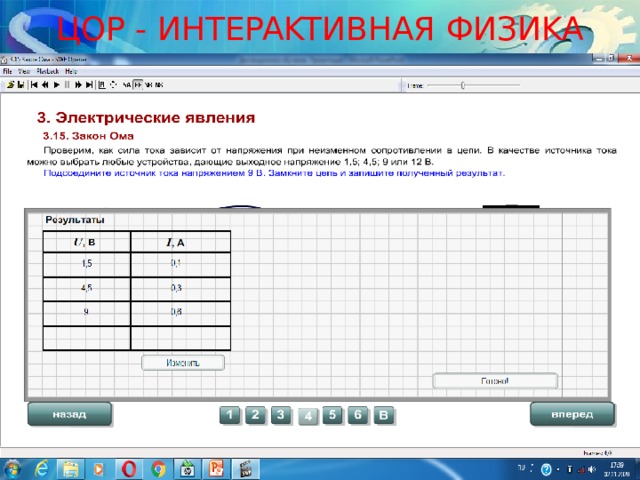Open the Windows Start button
Screen dimensions: 640x480
click(x=11, y=469)
